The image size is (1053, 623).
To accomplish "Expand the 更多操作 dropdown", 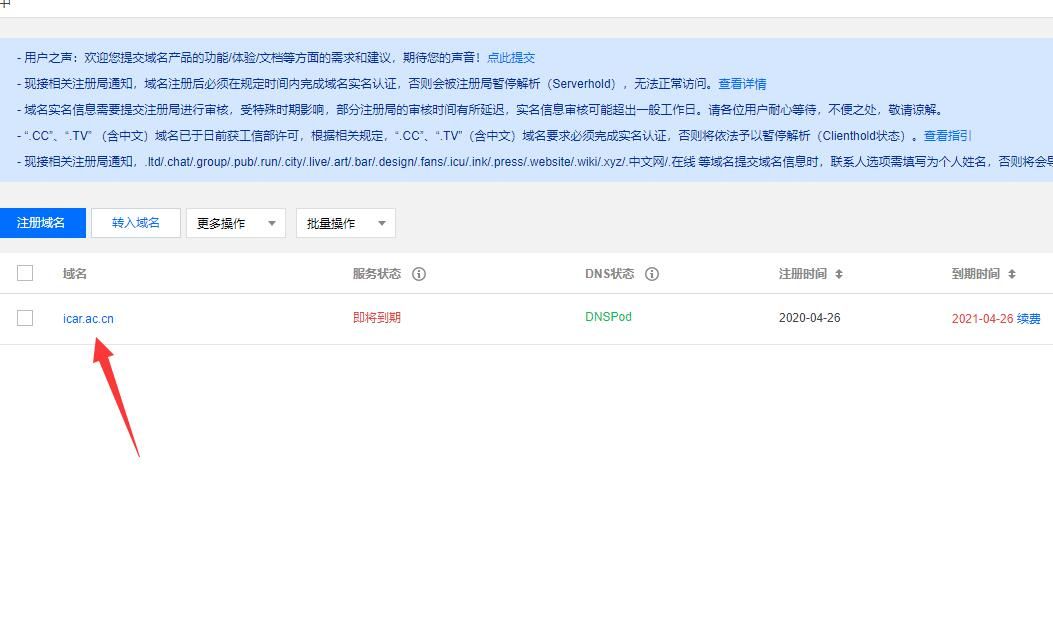I will click(x=235, y=223).
